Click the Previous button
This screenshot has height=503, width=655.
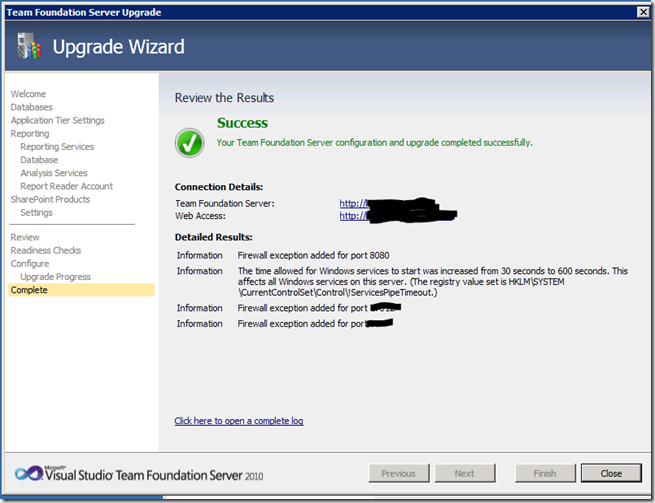[399, 473]
